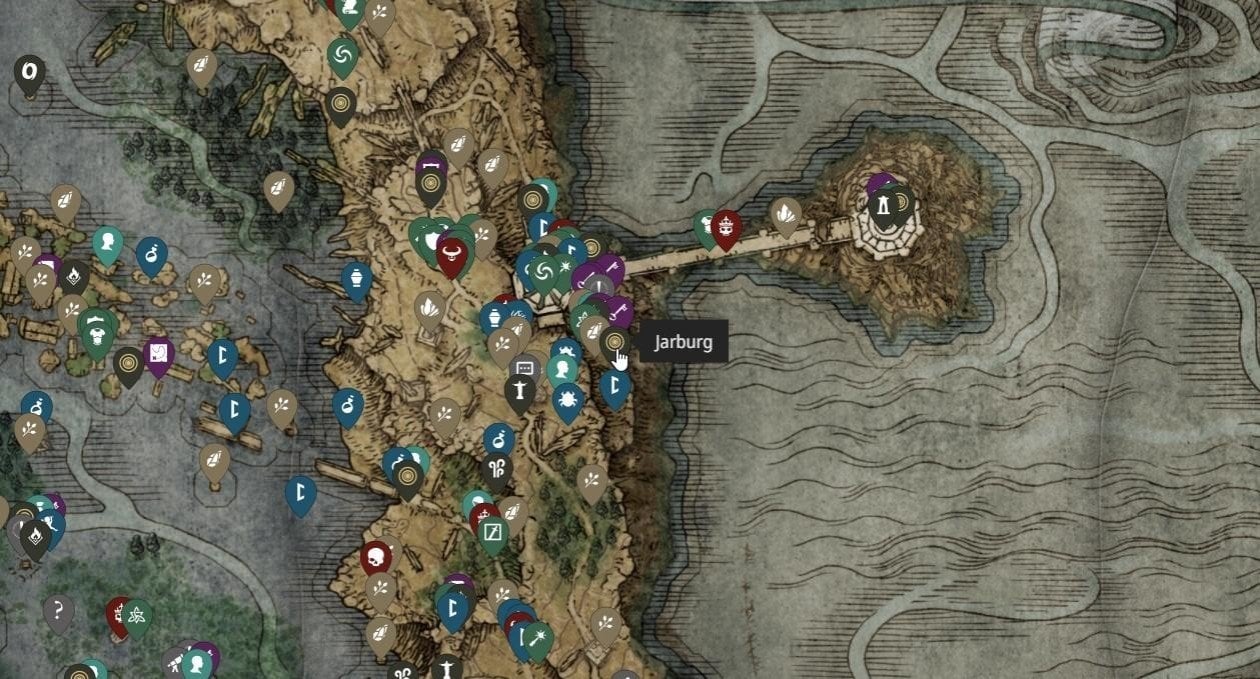Click the black zero marker in the water
This screenshot has width=1260, height=679.
[29, 73]
